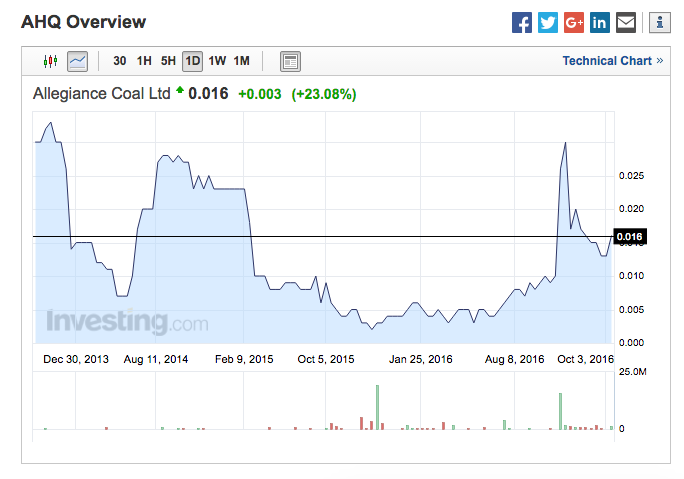Click the Dec 30, 2013 axis label
The height and width of the screenshot is (479, 684).
[x=76, y=359]
